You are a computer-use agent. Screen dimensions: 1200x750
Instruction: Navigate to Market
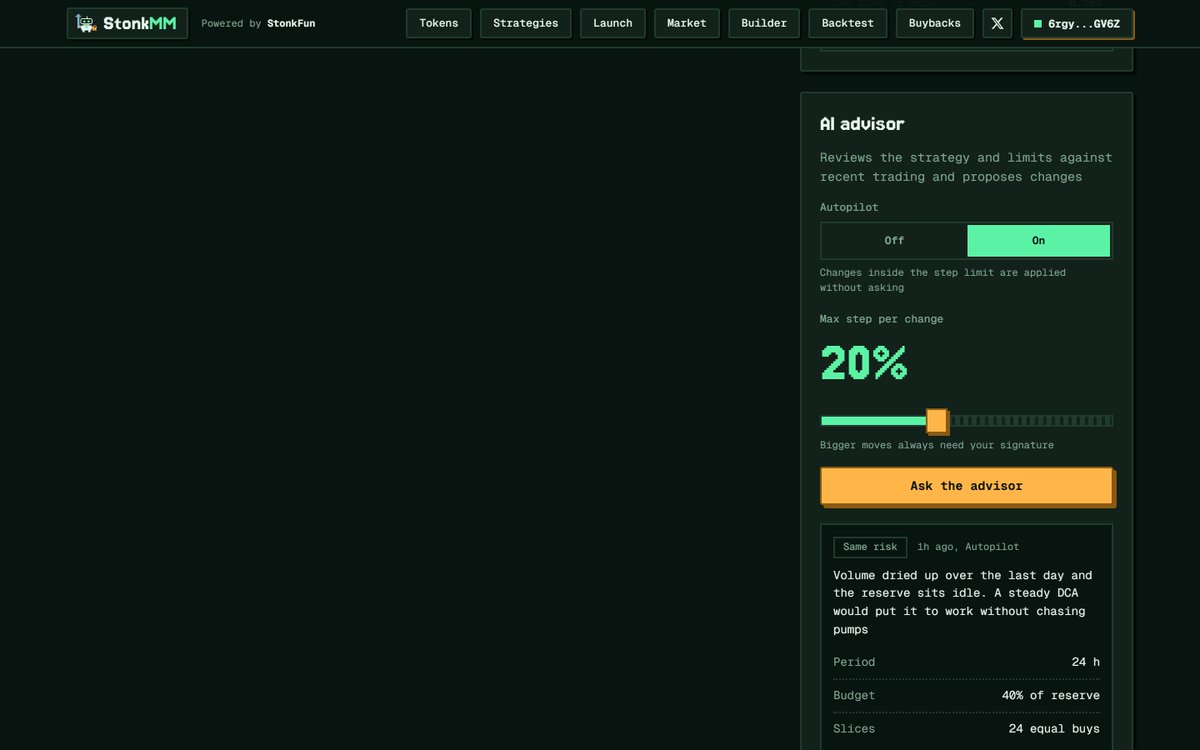687,23
